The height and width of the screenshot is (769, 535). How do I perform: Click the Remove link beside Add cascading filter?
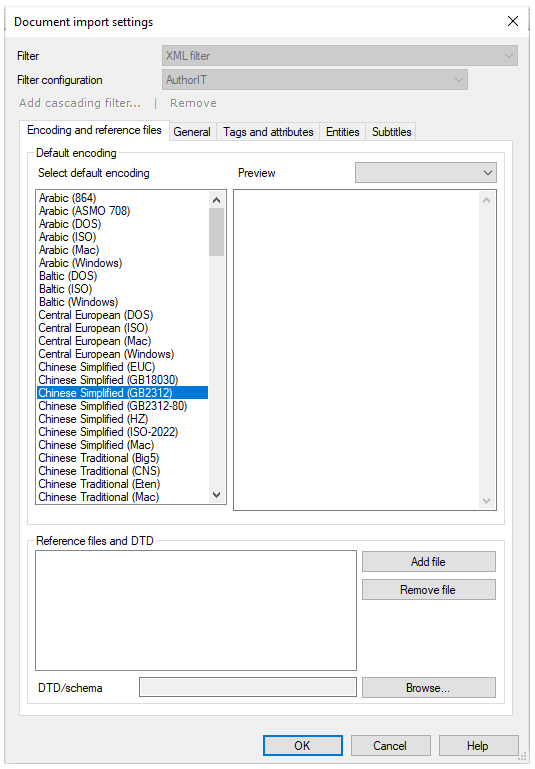[x=193, y=103]
